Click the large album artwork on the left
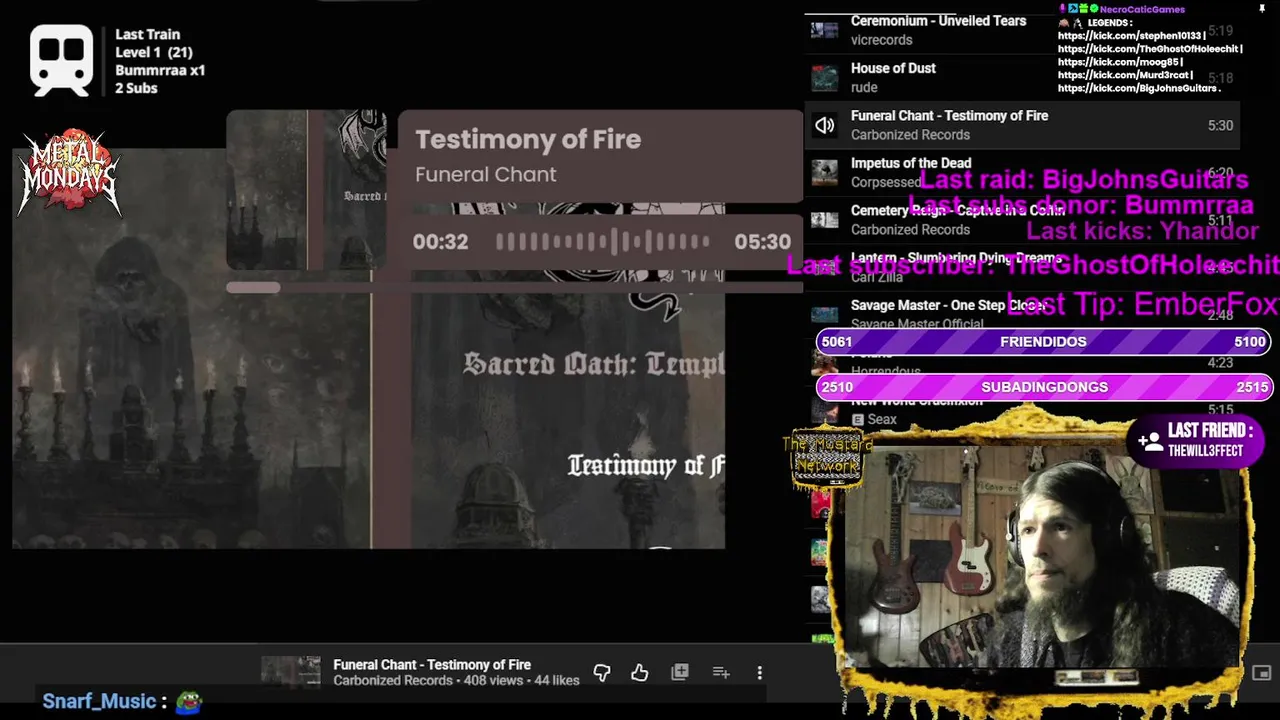 tap(368, 348)
